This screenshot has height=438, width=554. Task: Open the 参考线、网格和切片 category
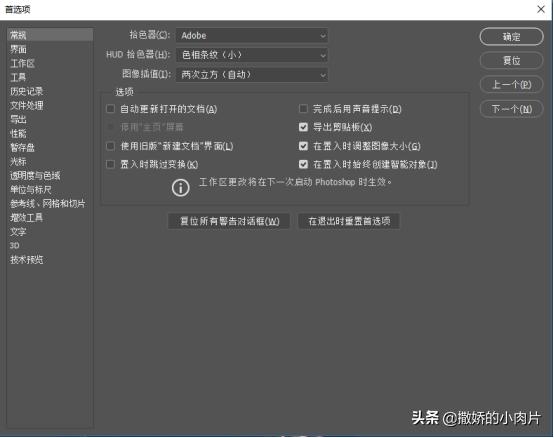pyautogui.click(x=48, y=203)
